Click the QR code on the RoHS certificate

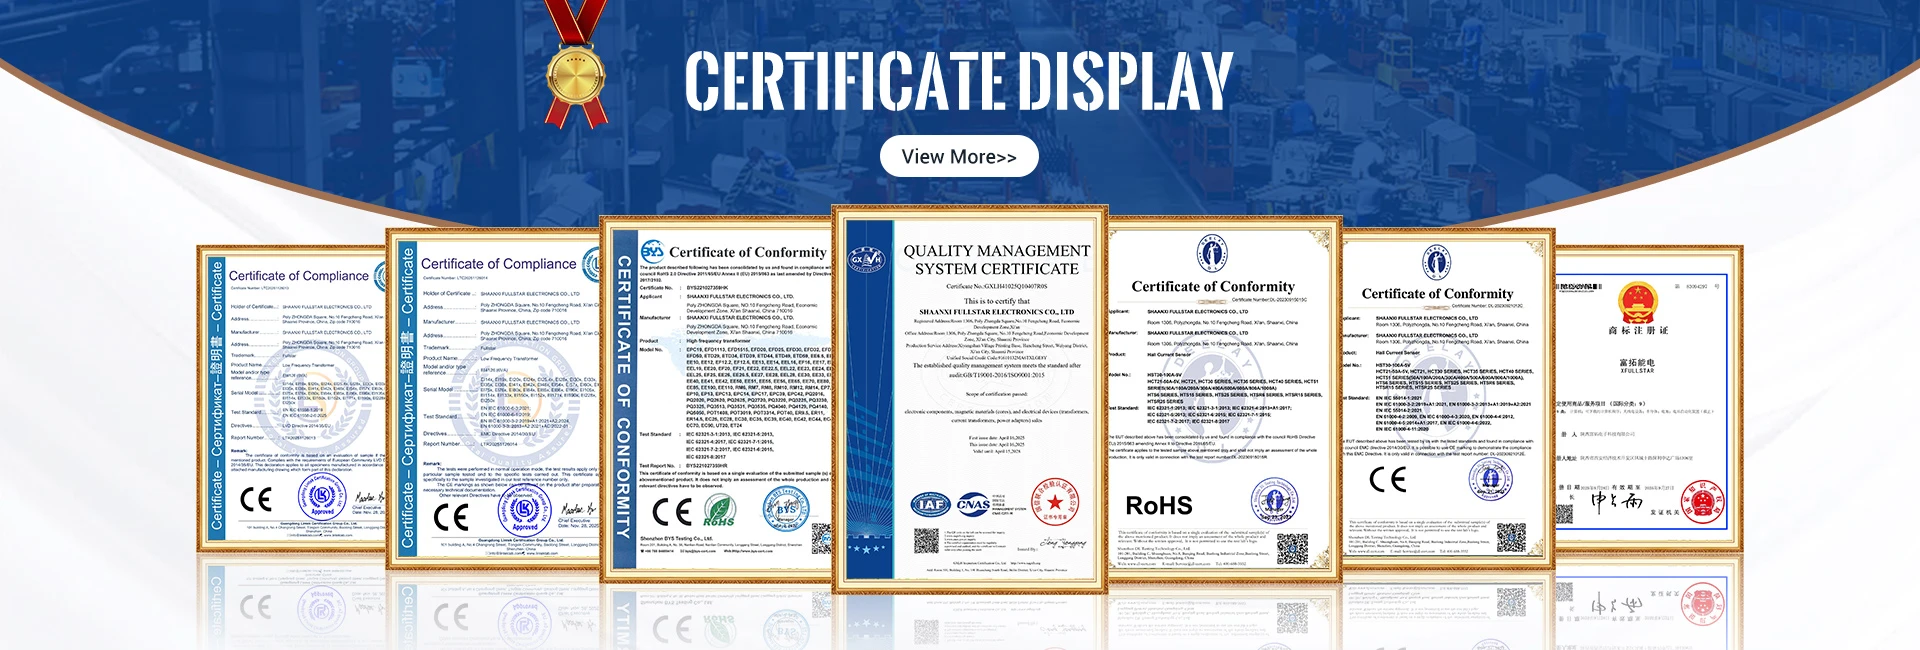click(x=1292, y=550)
